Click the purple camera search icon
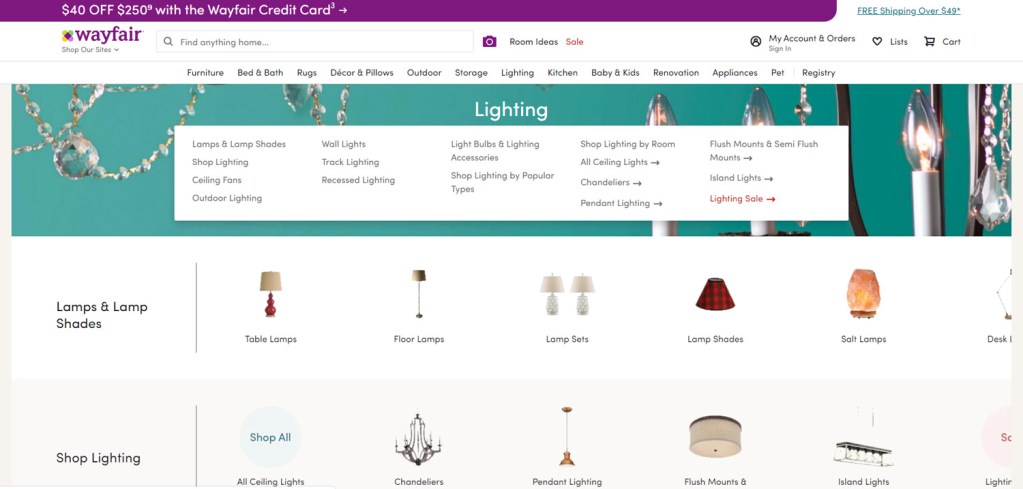 point(489,42)
